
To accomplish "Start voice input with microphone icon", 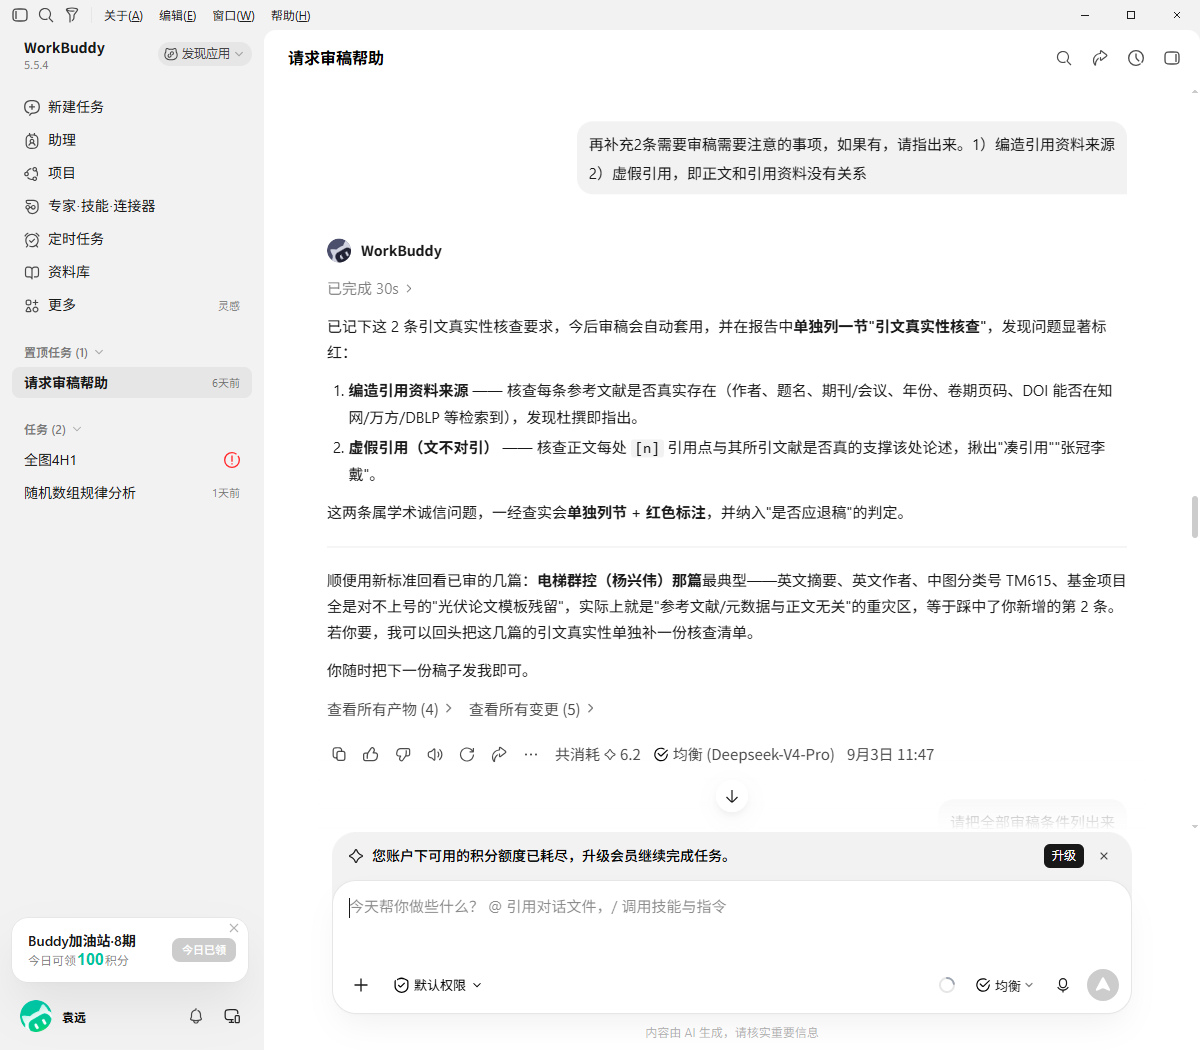I will (x=1063, y=985).
